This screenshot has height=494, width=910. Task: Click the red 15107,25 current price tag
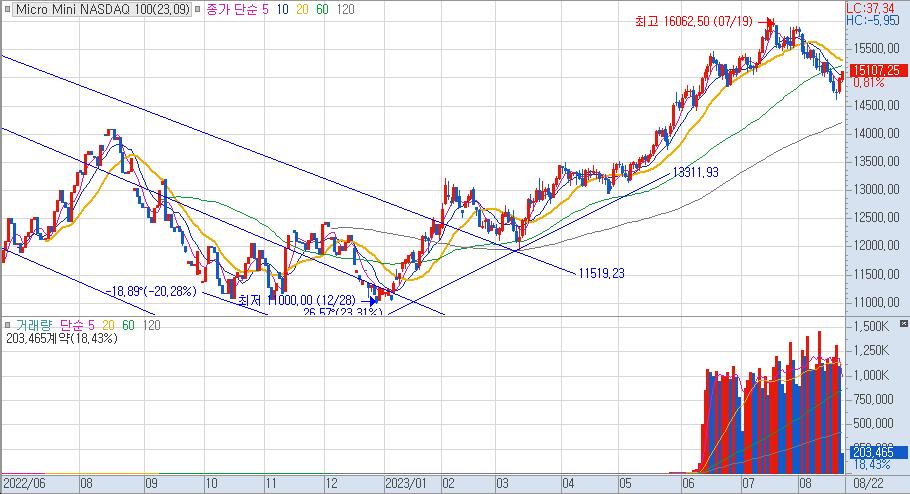878,70
